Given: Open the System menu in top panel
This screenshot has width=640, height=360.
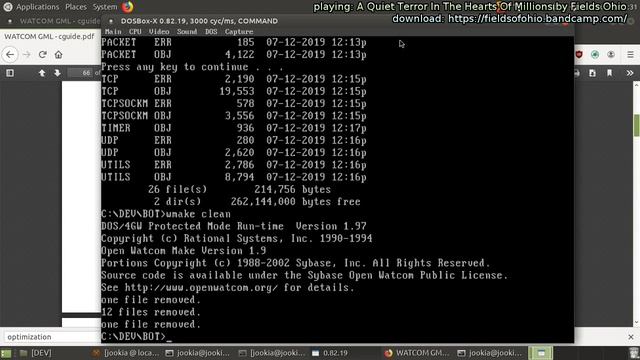Looking at the screenshot, I should [x=104, y=7].
